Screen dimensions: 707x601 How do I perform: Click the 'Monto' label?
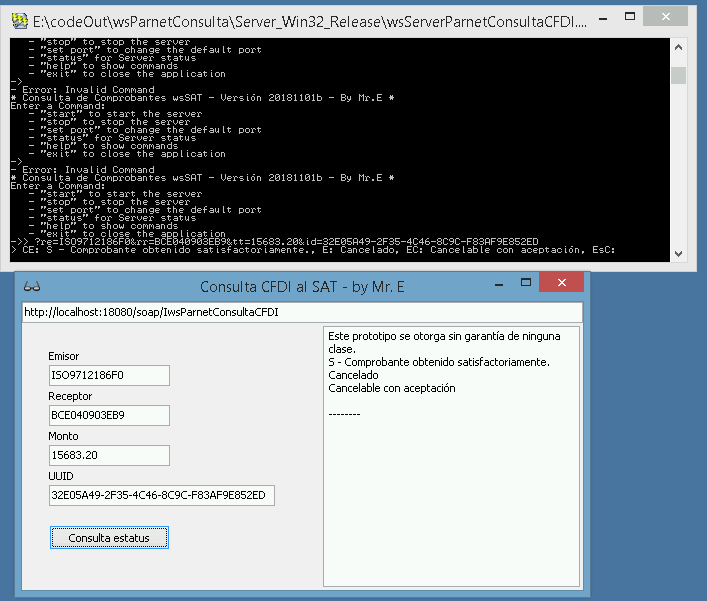[x=63, y=436]
